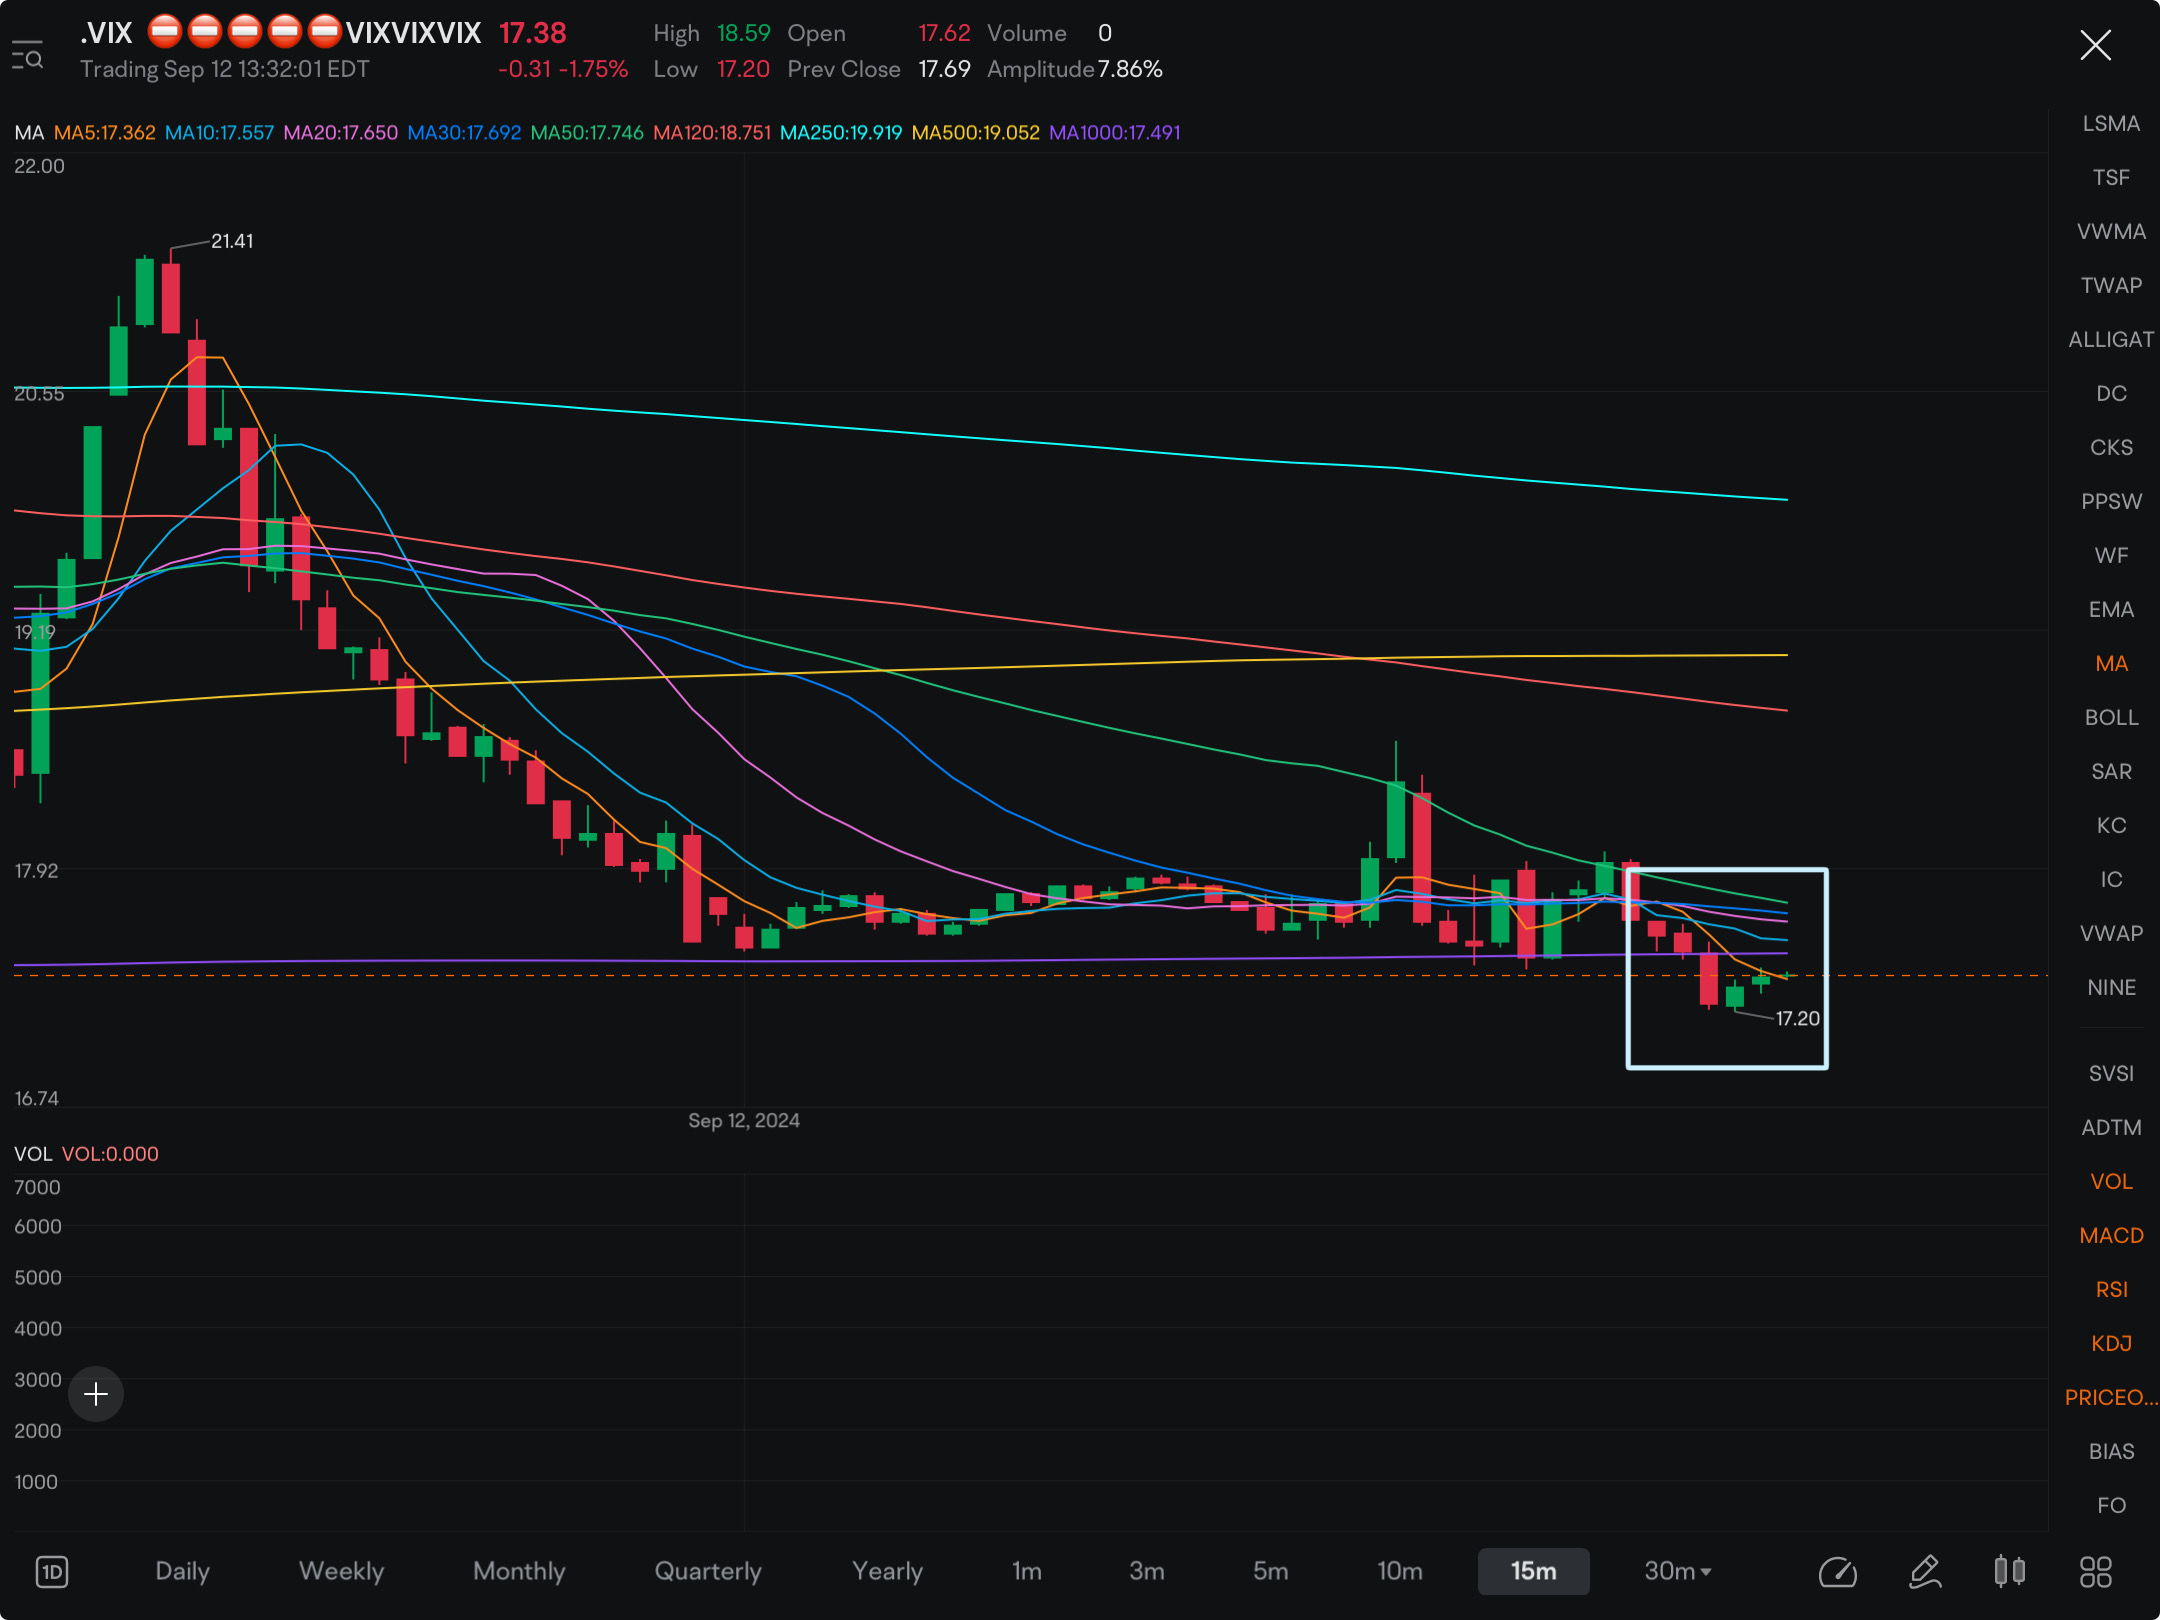The height and width of the screenshot is (1620, 2160).
Task: Switch to Daily timeframe
Action: tap(182, 1571)
